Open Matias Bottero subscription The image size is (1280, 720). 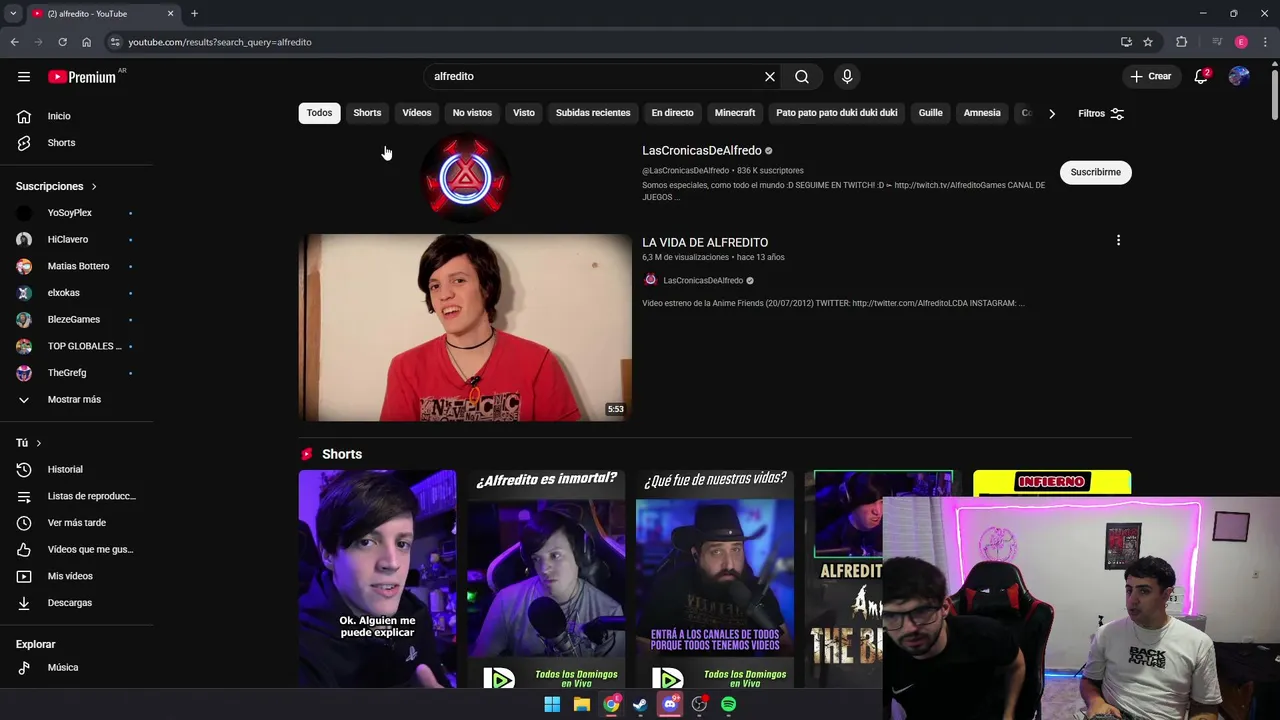tap(80, 266)
